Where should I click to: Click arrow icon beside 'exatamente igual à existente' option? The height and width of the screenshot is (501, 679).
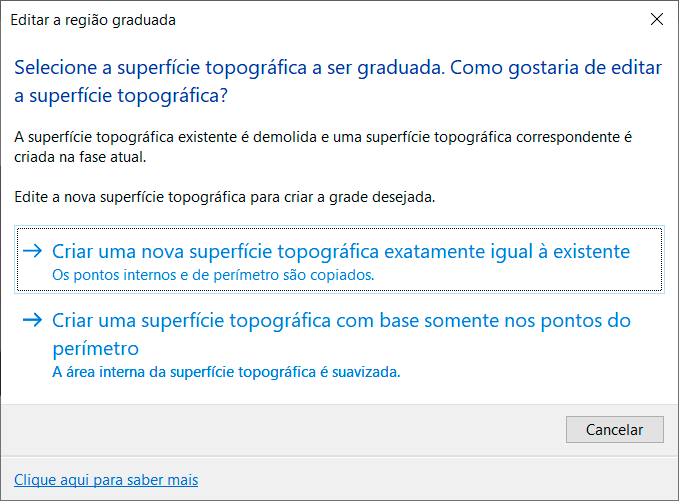pyautogui.click(x=32, y=251)
